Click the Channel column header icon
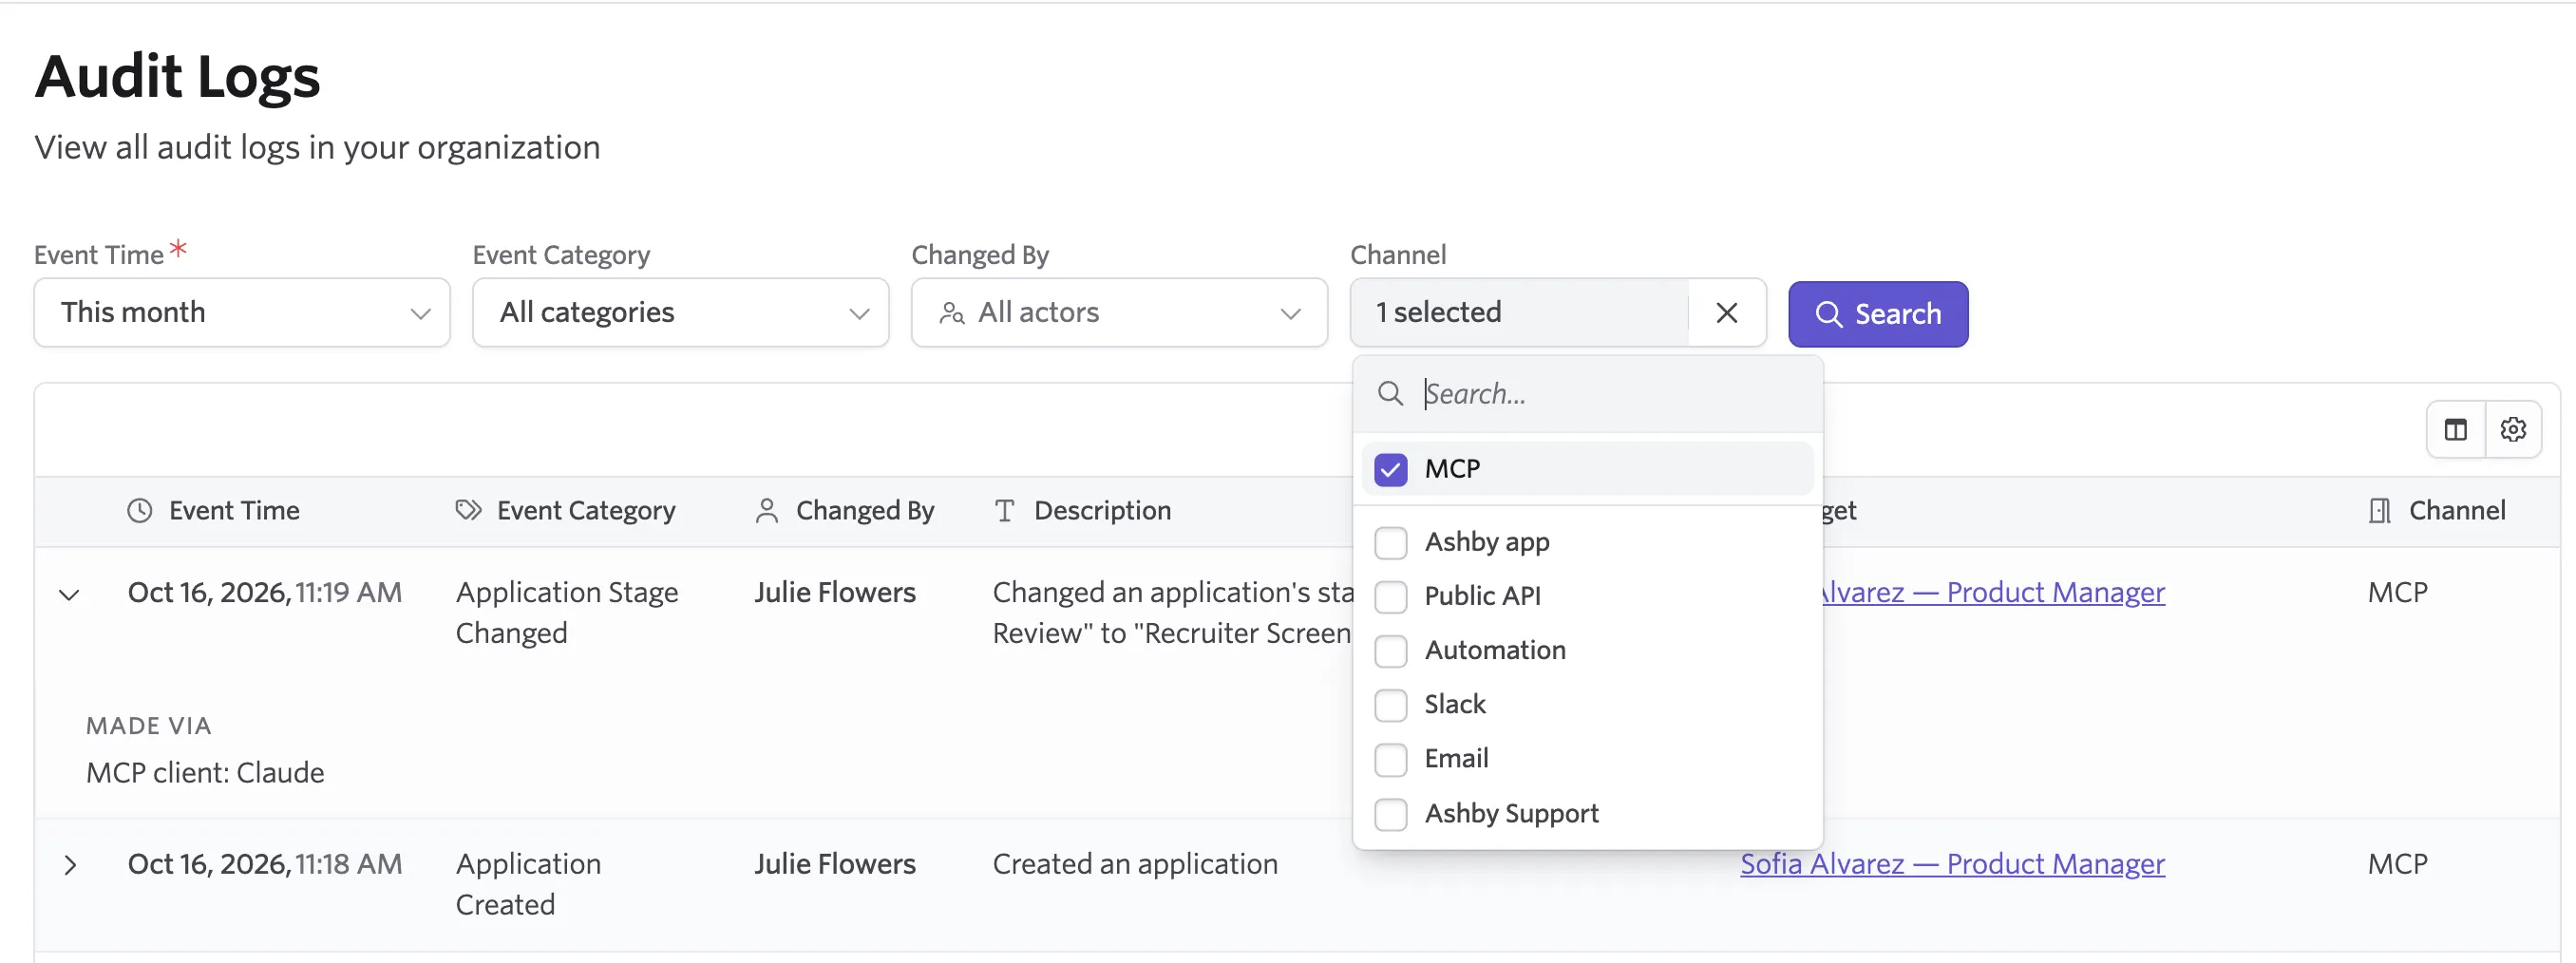Screen dimensions: 2576x963 tap(2380, 511)
